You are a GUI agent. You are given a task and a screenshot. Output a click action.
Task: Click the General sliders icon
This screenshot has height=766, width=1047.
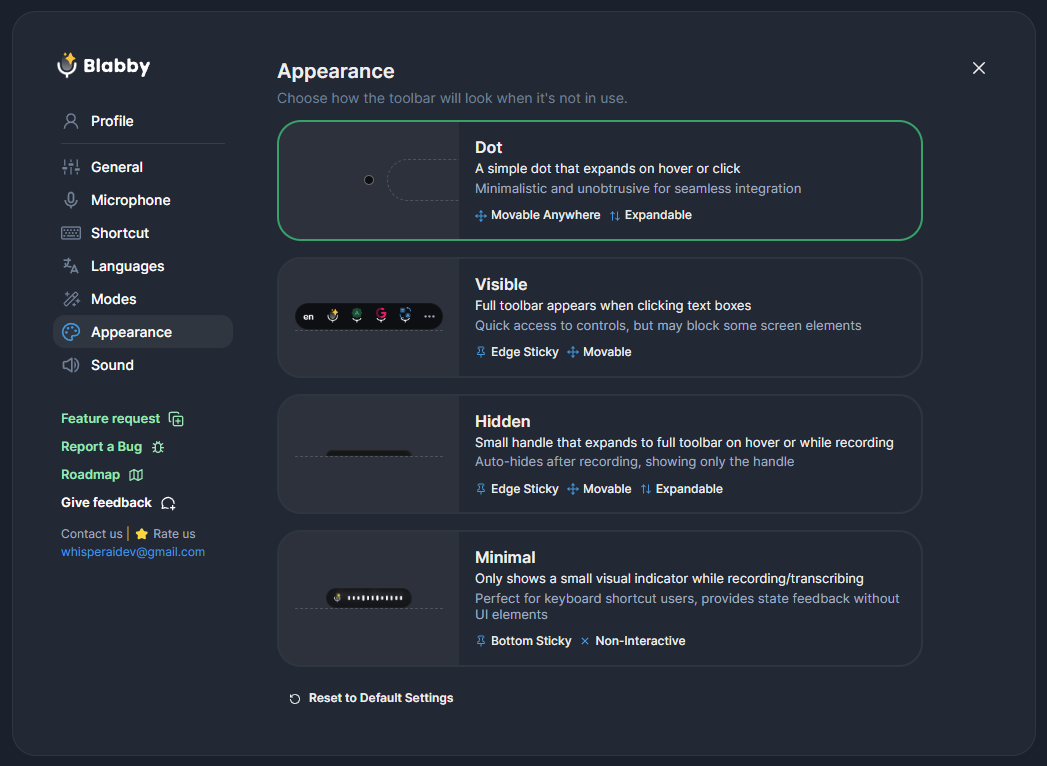[71, 167]
